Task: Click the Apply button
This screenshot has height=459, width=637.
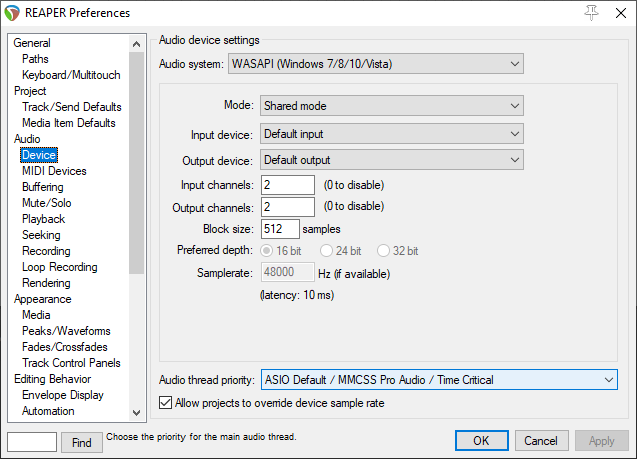Action: pyautogui.click(x=601, y=441)
